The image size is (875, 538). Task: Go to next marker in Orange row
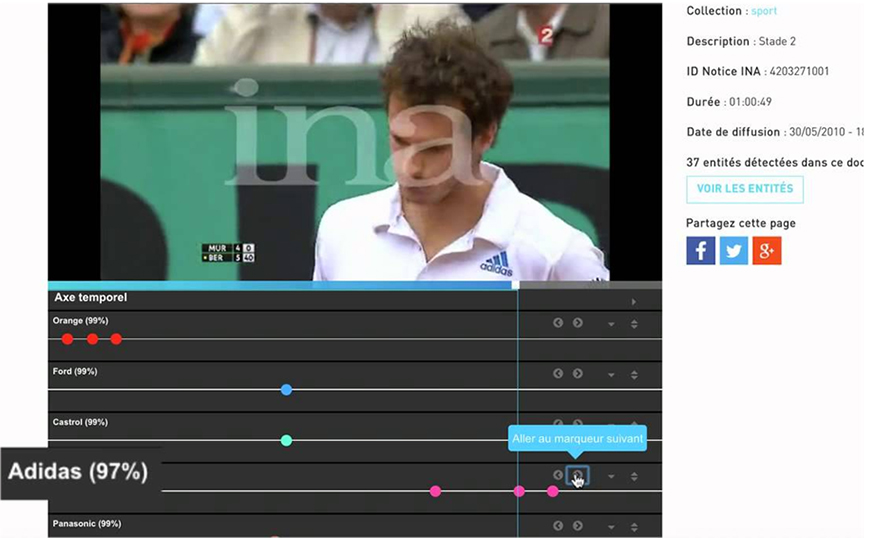click(x=578, y=323)
